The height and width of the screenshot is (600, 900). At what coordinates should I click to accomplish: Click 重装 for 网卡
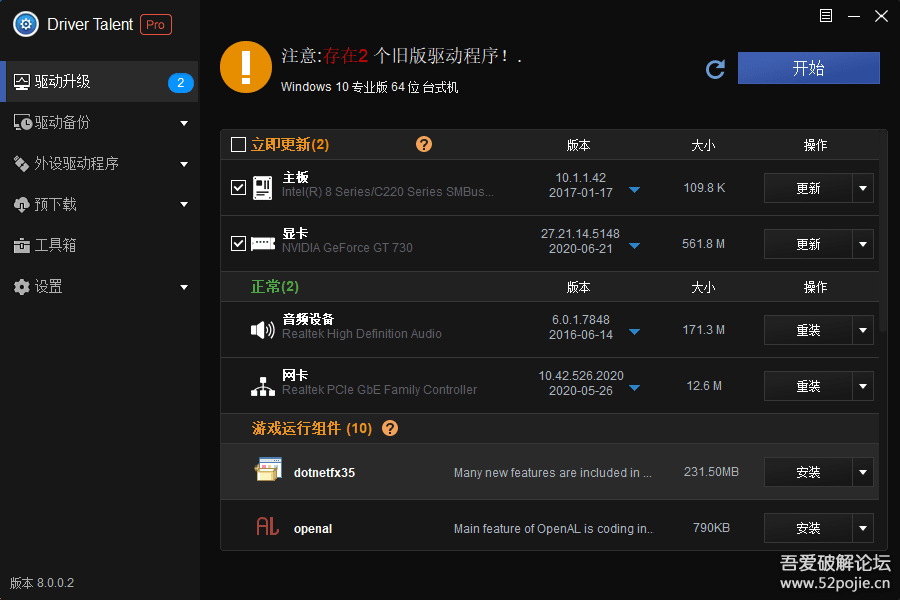(808, 386)
